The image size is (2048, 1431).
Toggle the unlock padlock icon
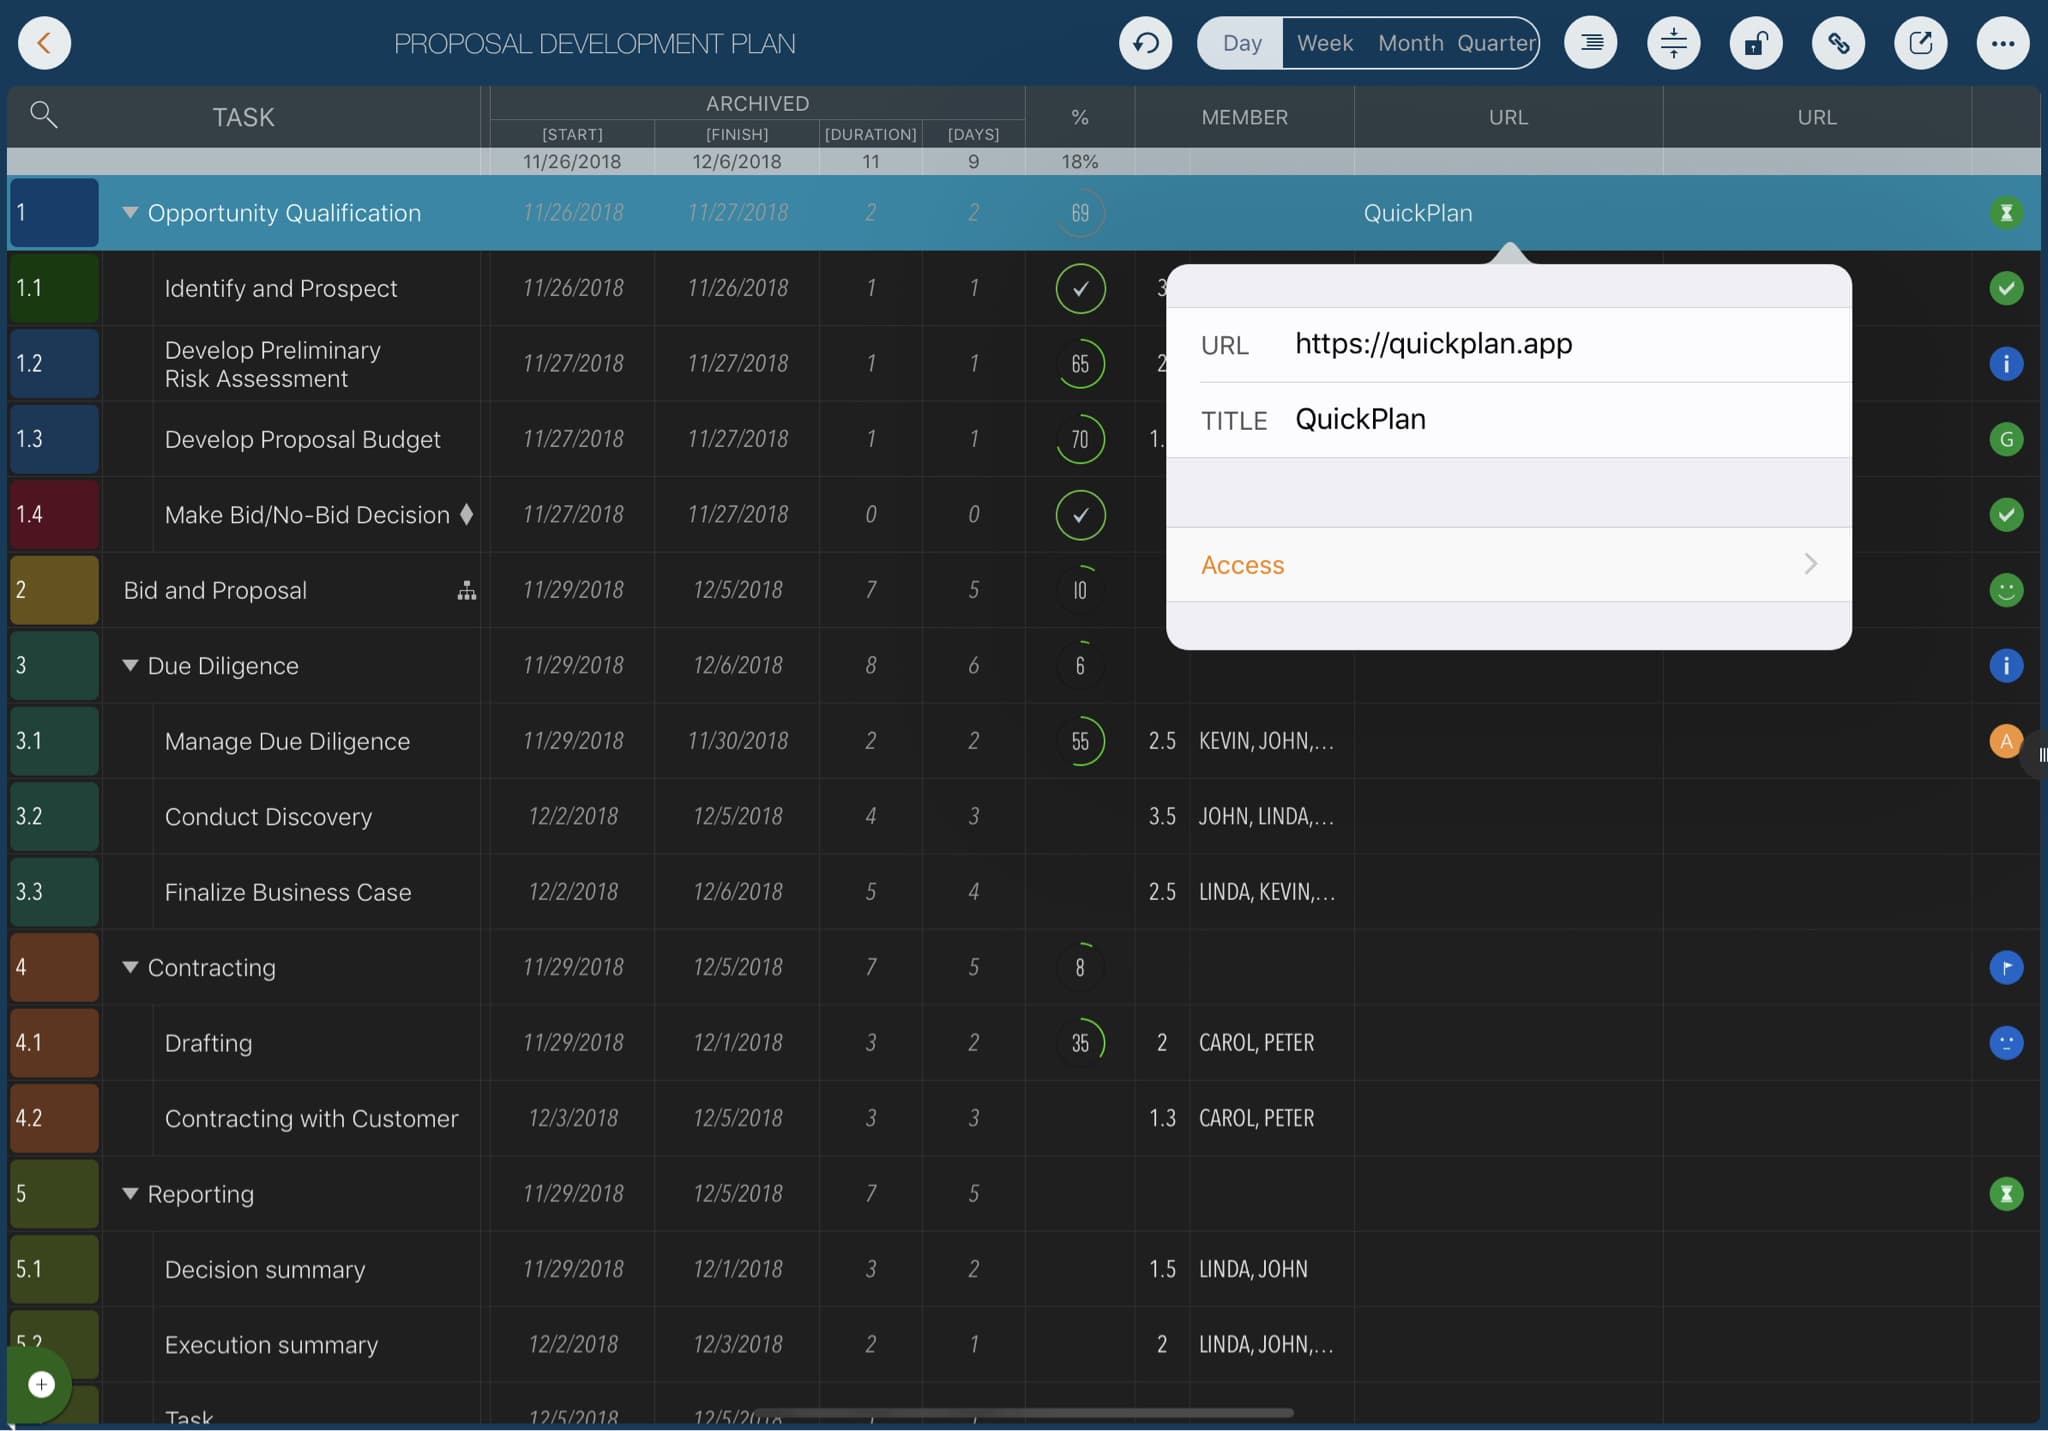(x=1756, y=43)
